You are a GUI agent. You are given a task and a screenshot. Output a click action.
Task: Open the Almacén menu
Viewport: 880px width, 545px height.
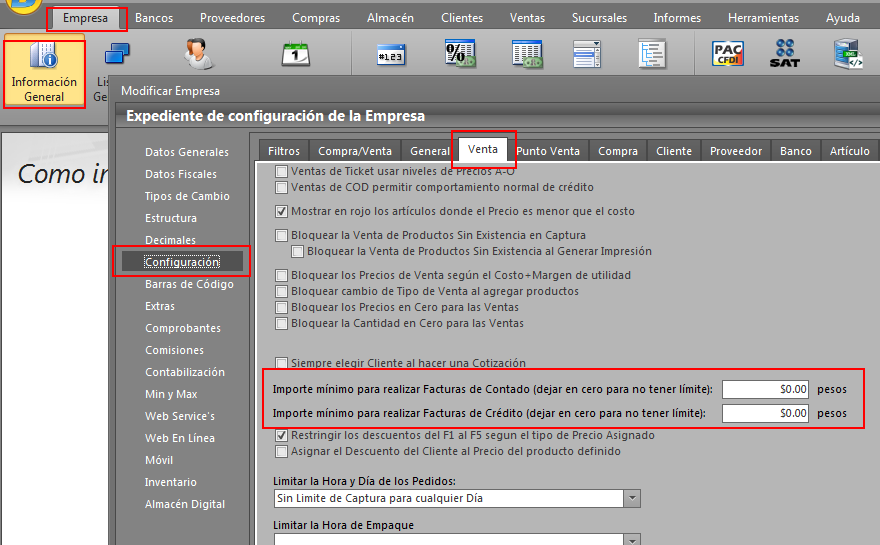coord(390,18)
